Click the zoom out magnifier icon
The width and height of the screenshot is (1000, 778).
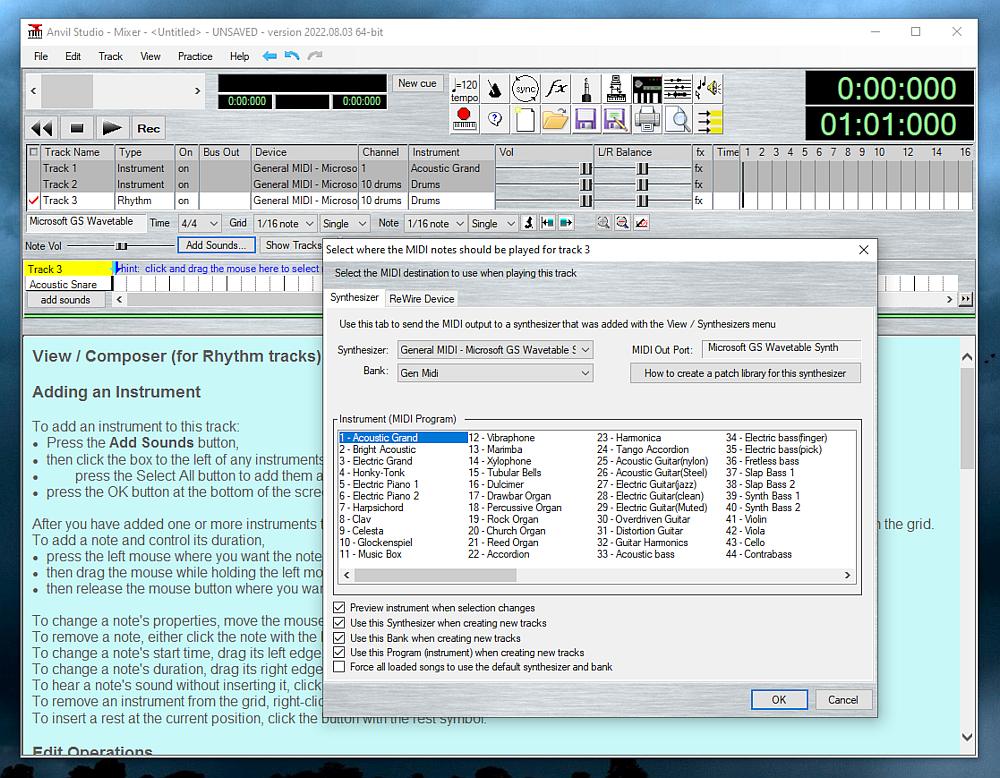tap(622, 223)
